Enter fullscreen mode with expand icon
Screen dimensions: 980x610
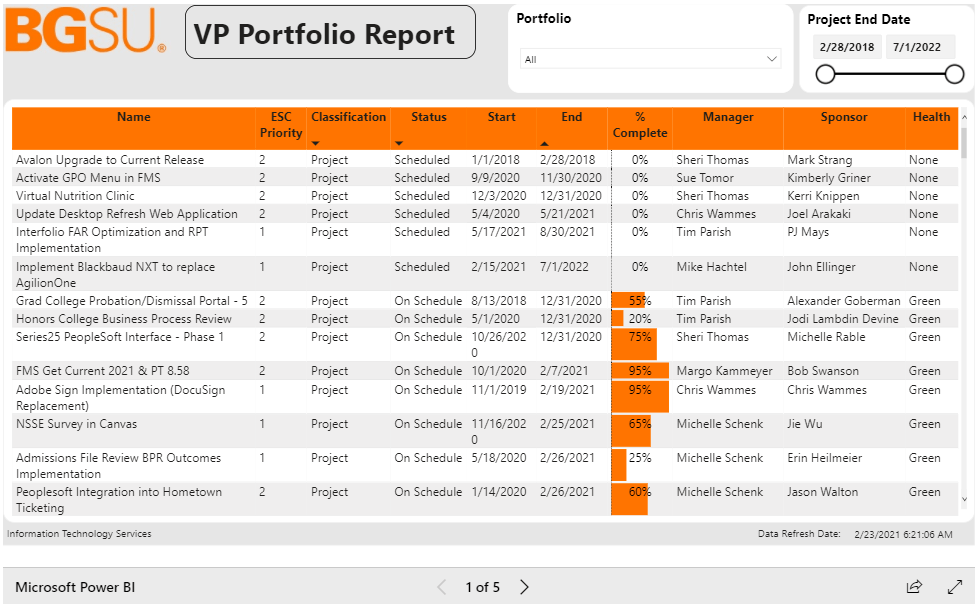(x=955, y=587)
